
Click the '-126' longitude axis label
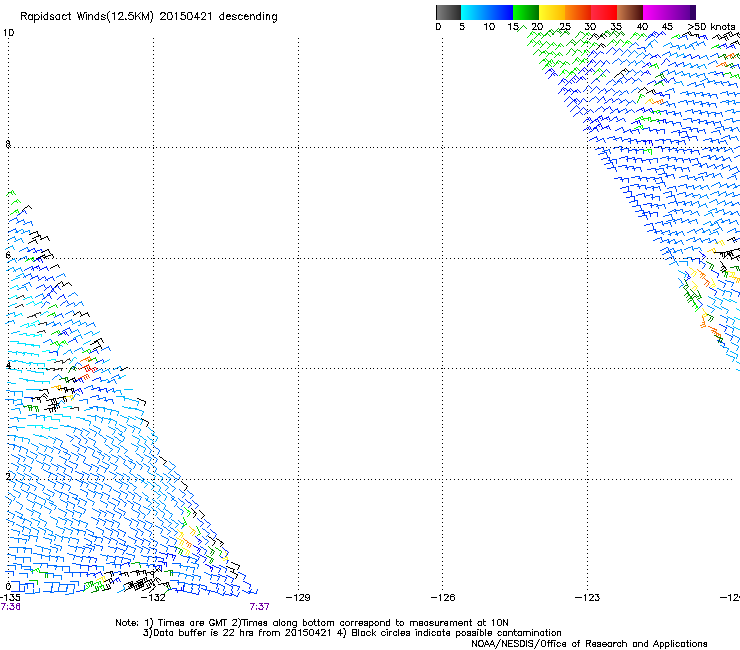443,598
